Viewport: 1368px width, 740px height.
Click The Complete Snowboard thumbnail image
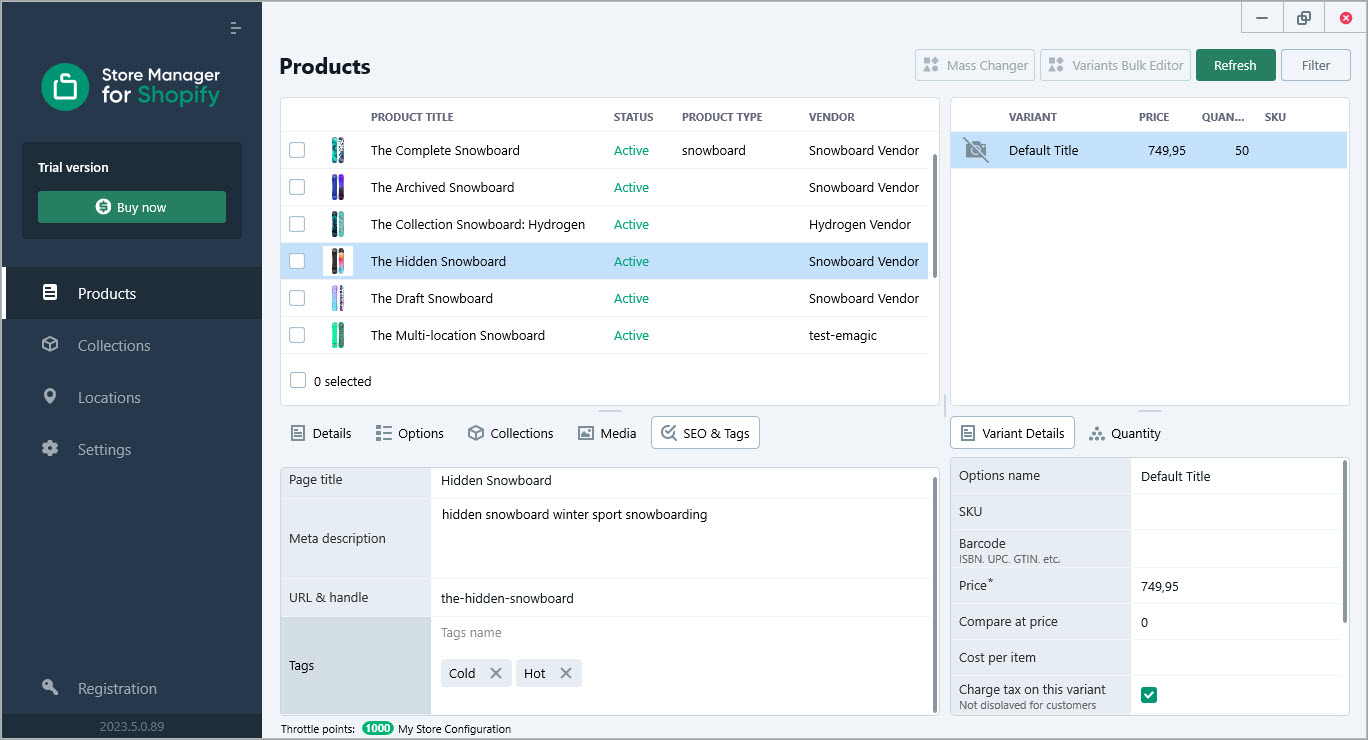point(338,150)
